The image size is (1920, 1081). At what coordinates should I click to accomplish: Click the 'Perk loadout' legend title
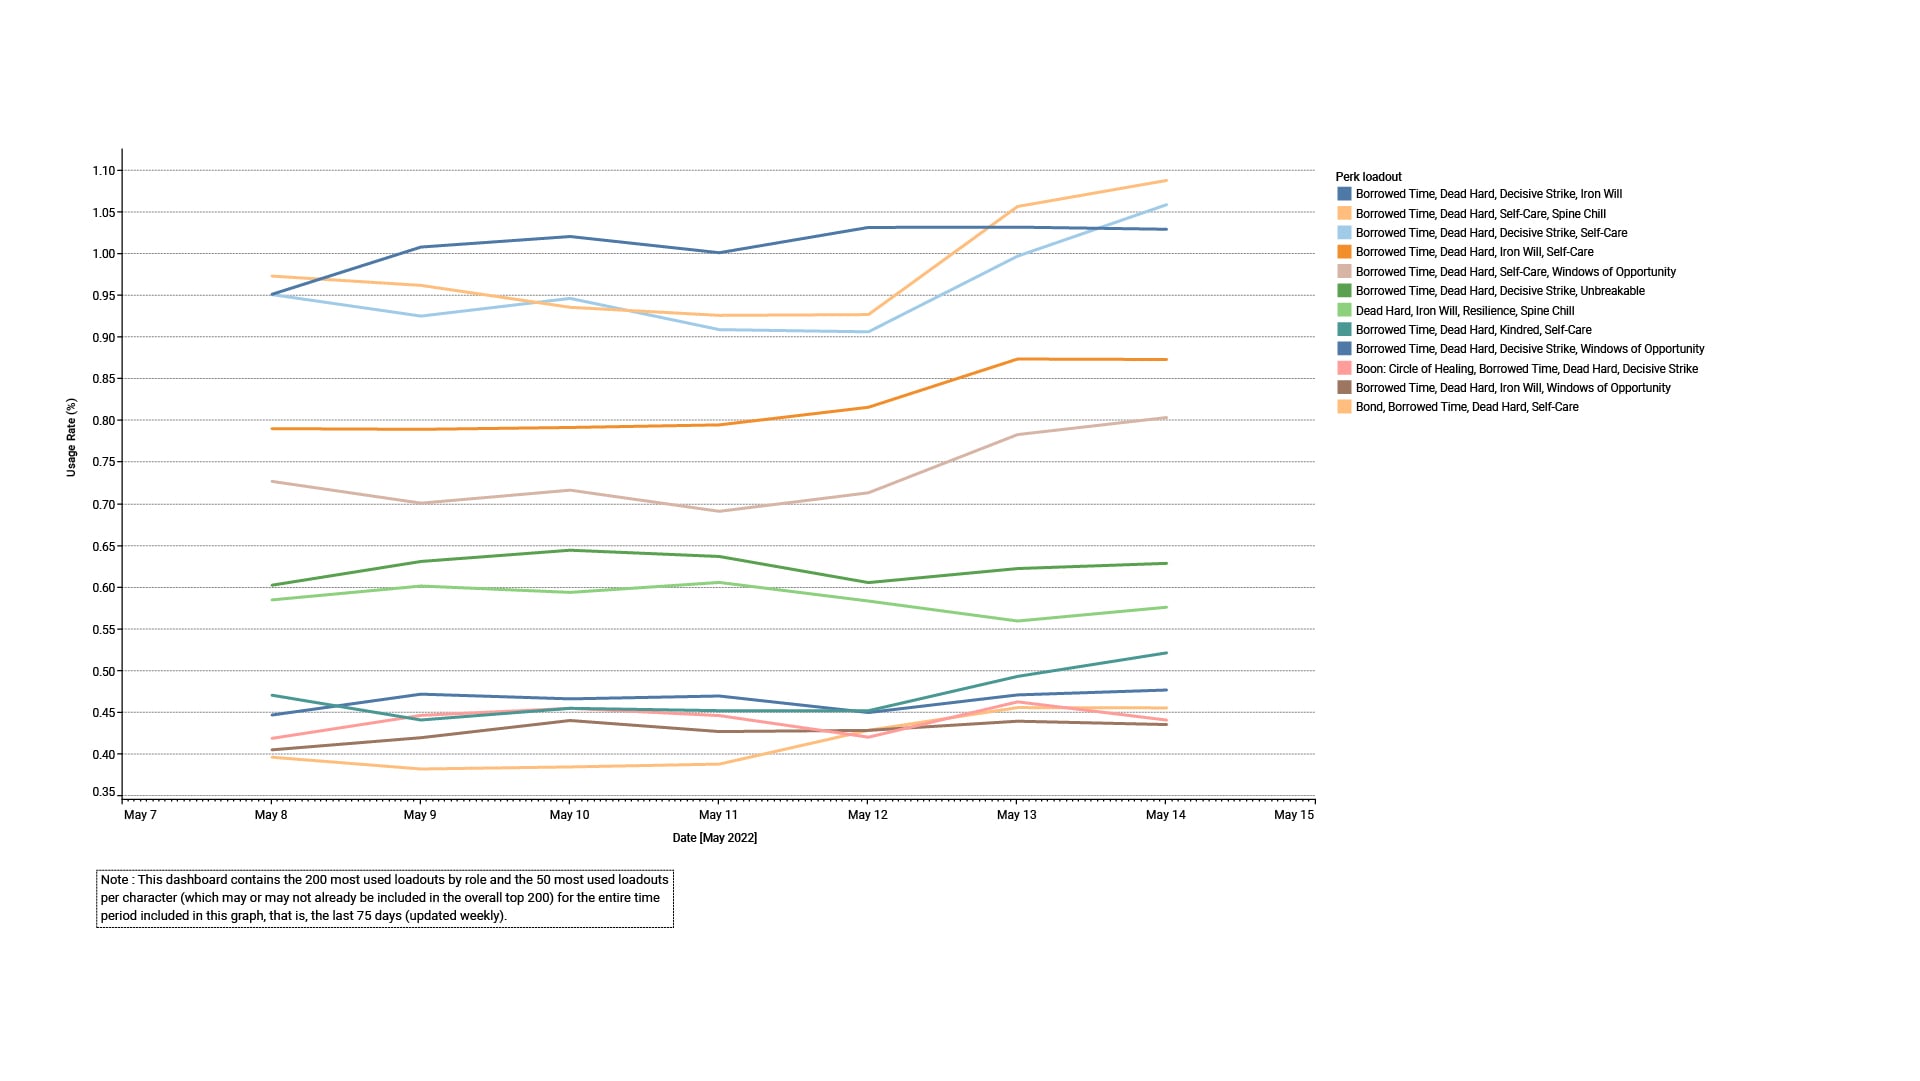point(1368,177)
